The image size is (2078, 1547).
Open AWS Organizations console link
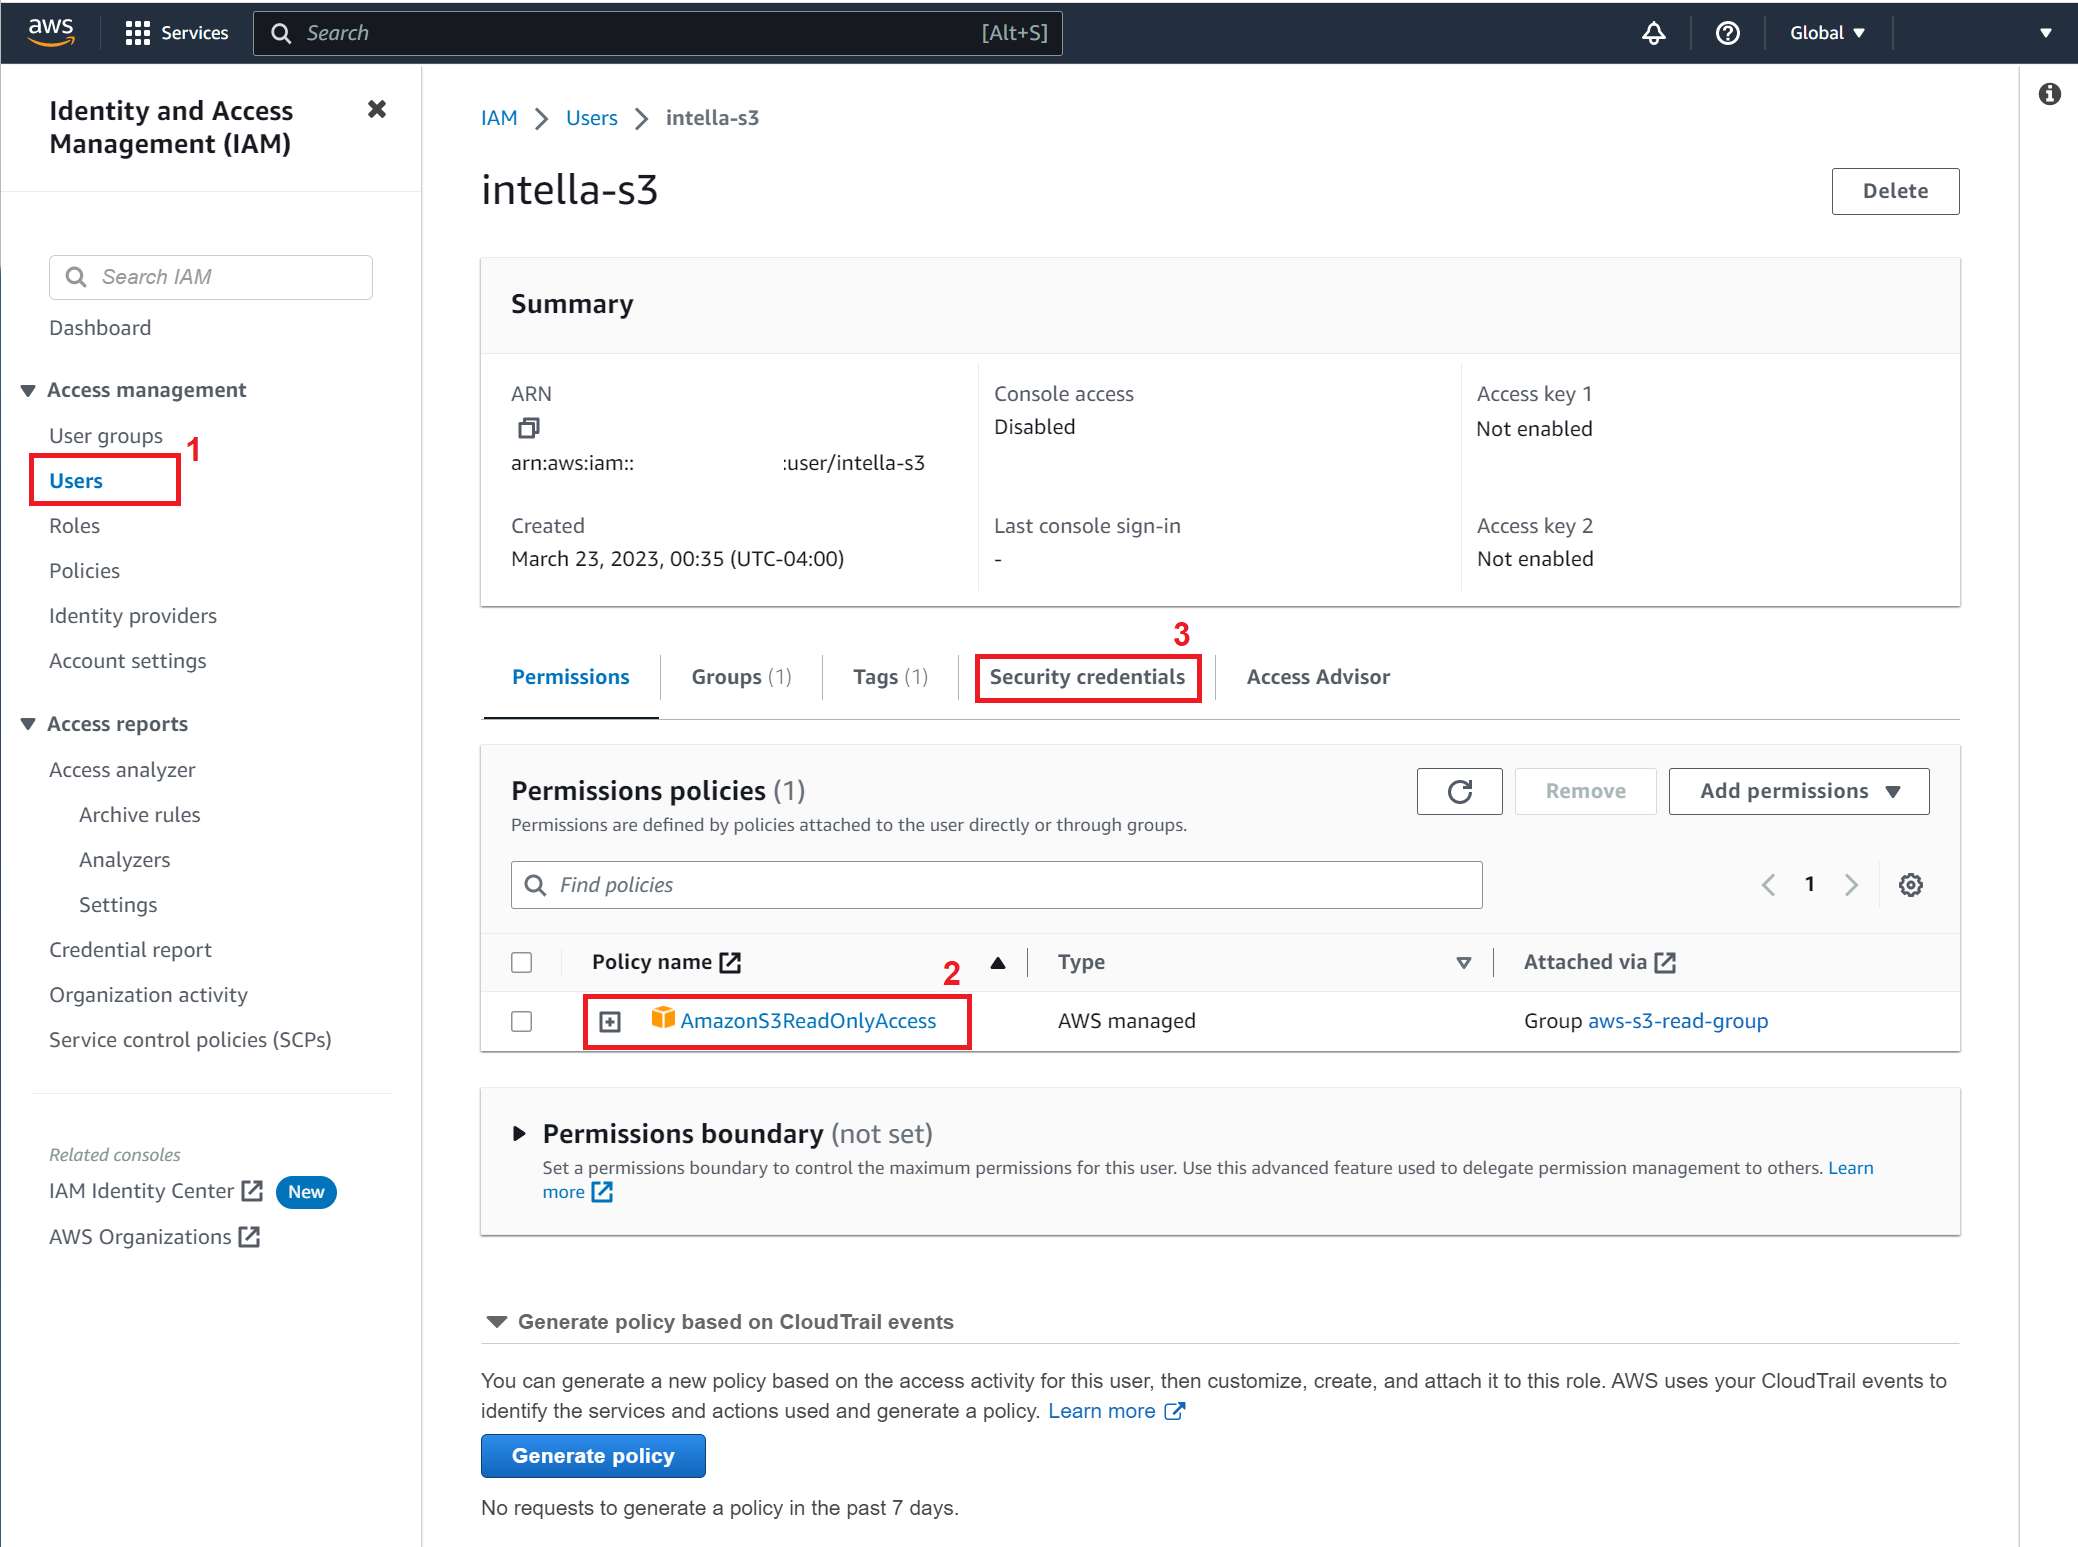pyautogui.click(x=154, y=1237)
